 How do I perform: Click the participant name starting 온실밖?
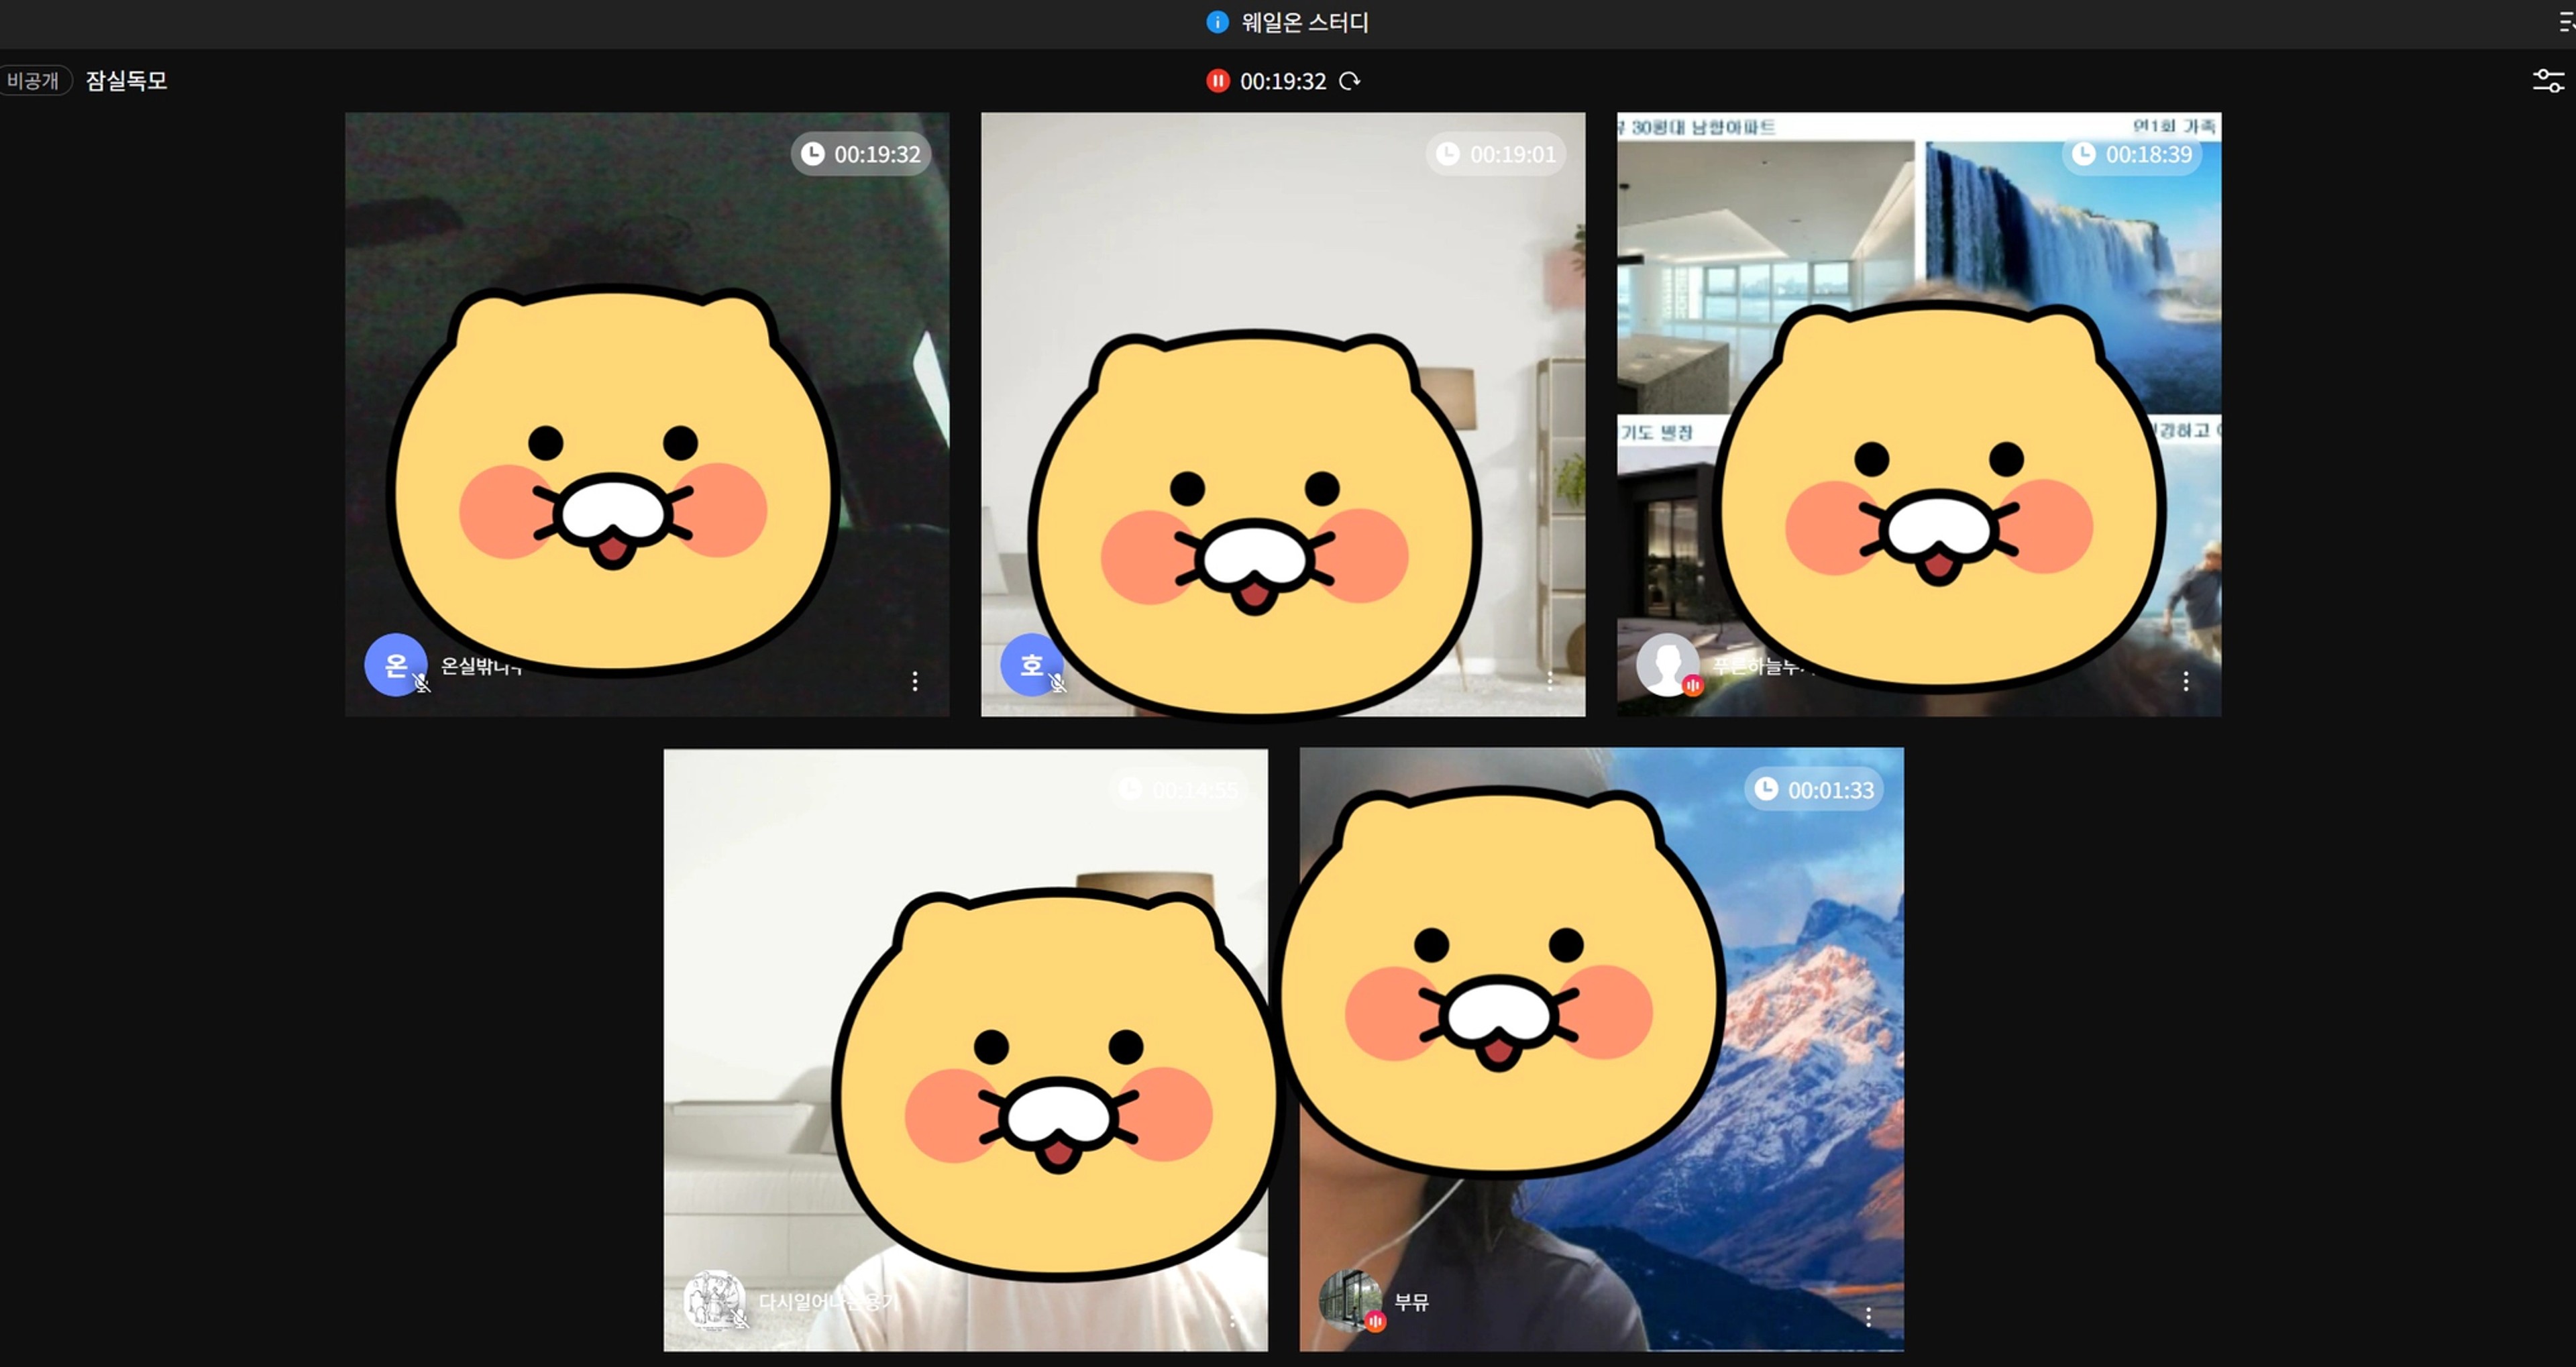coord(481,666)
